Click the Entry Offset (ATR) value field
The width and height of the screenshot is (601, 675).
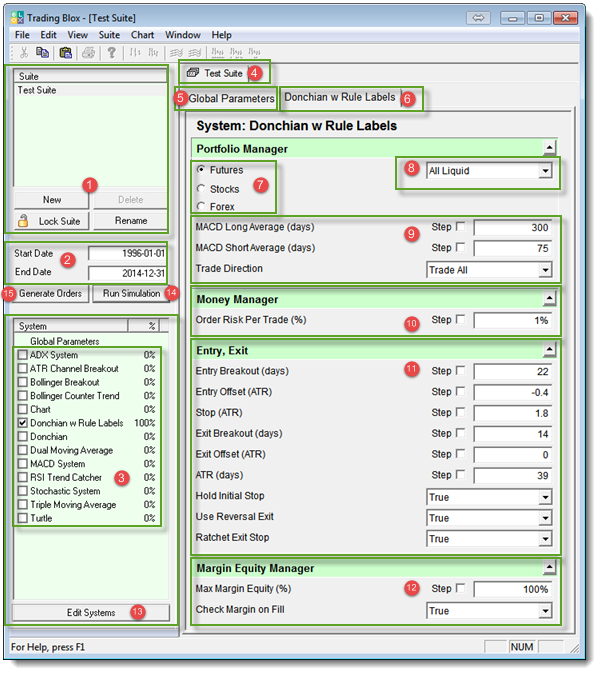pyautogui.click(x=512, y=393)
